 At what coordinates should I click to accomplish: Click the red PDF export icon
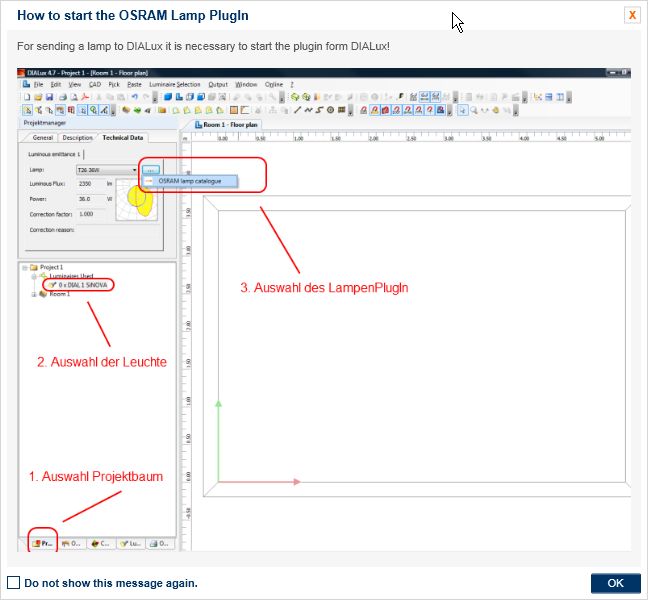[x=85, y=98]
